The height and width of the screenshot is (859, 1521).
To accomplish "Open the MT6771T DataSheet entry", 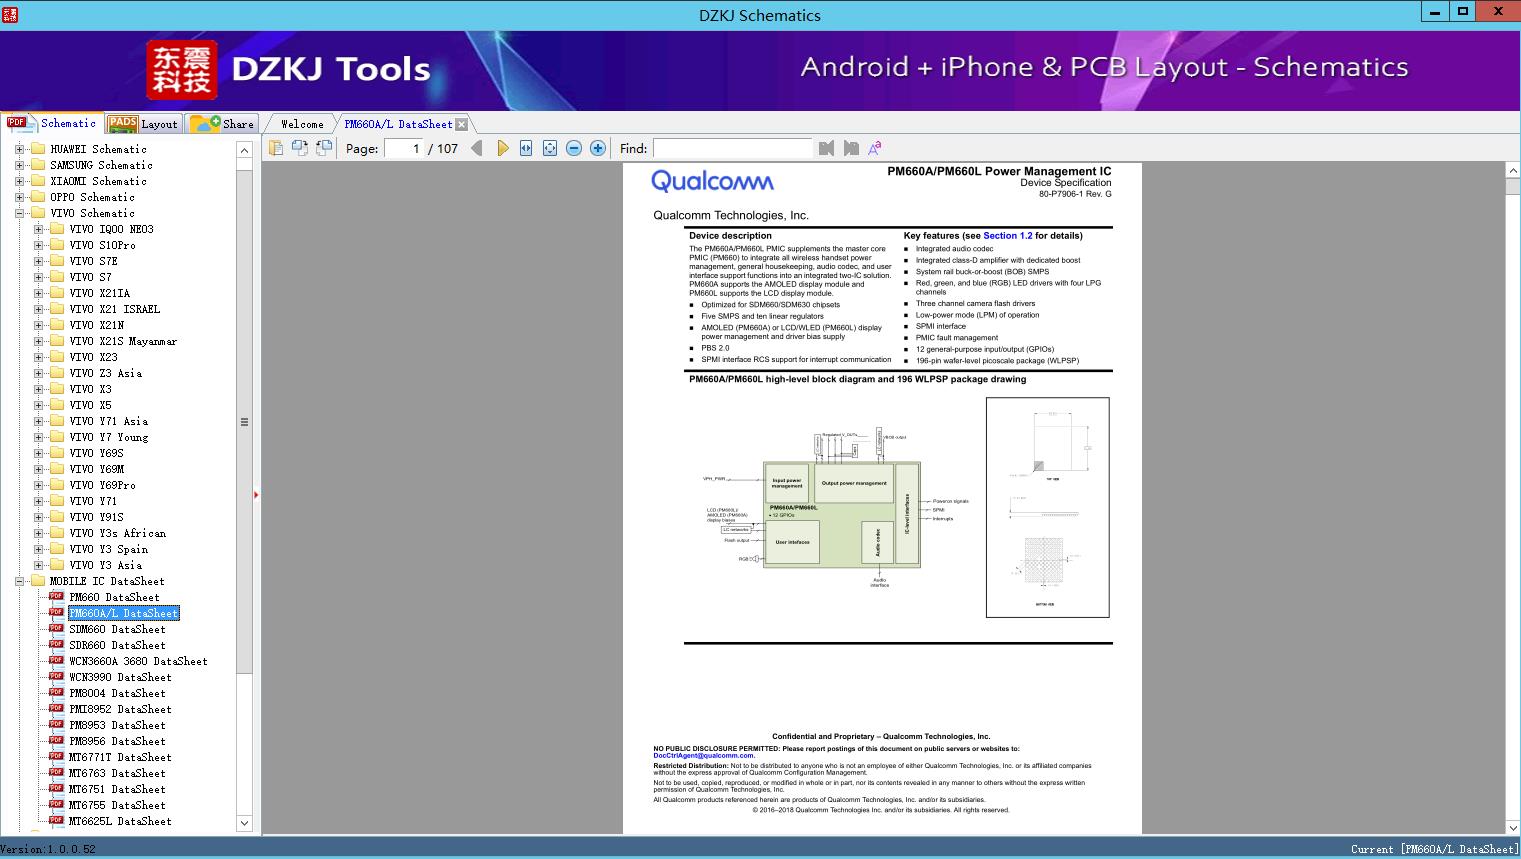I will [120, 757].
